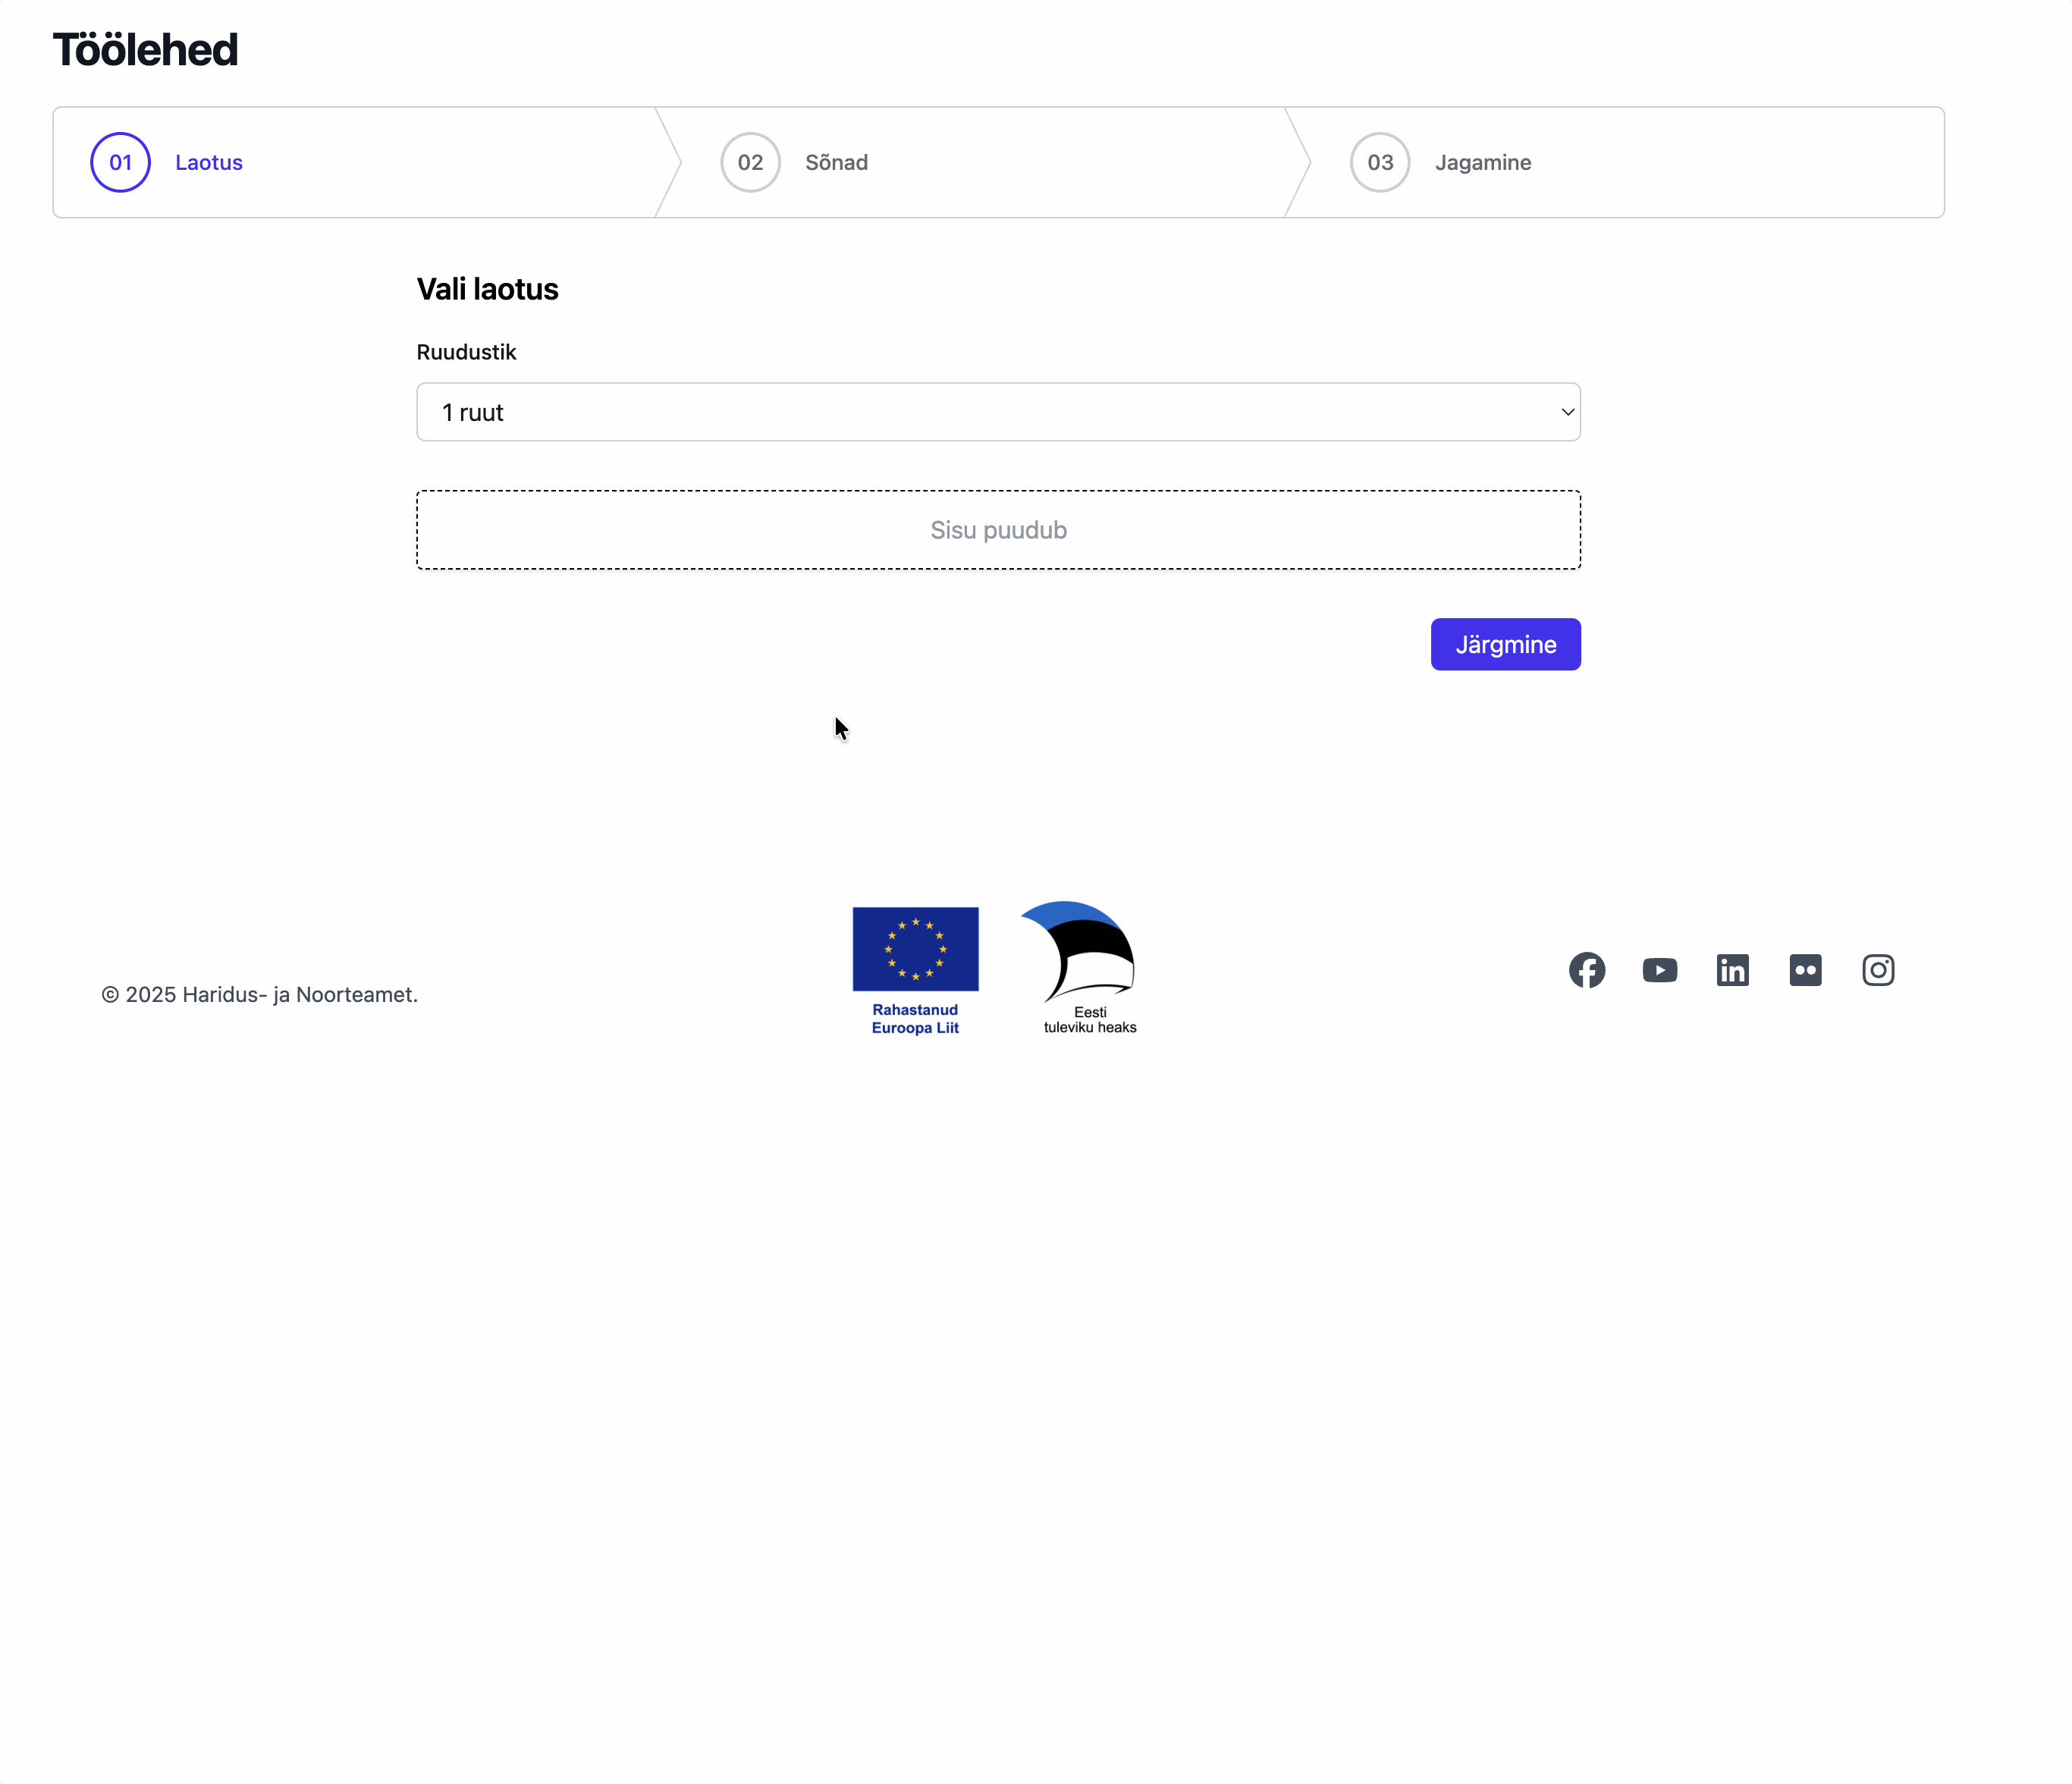Screen dimensions: 2072x1784
Task: Click the European Union flag logo
Action: pos(915,949)
